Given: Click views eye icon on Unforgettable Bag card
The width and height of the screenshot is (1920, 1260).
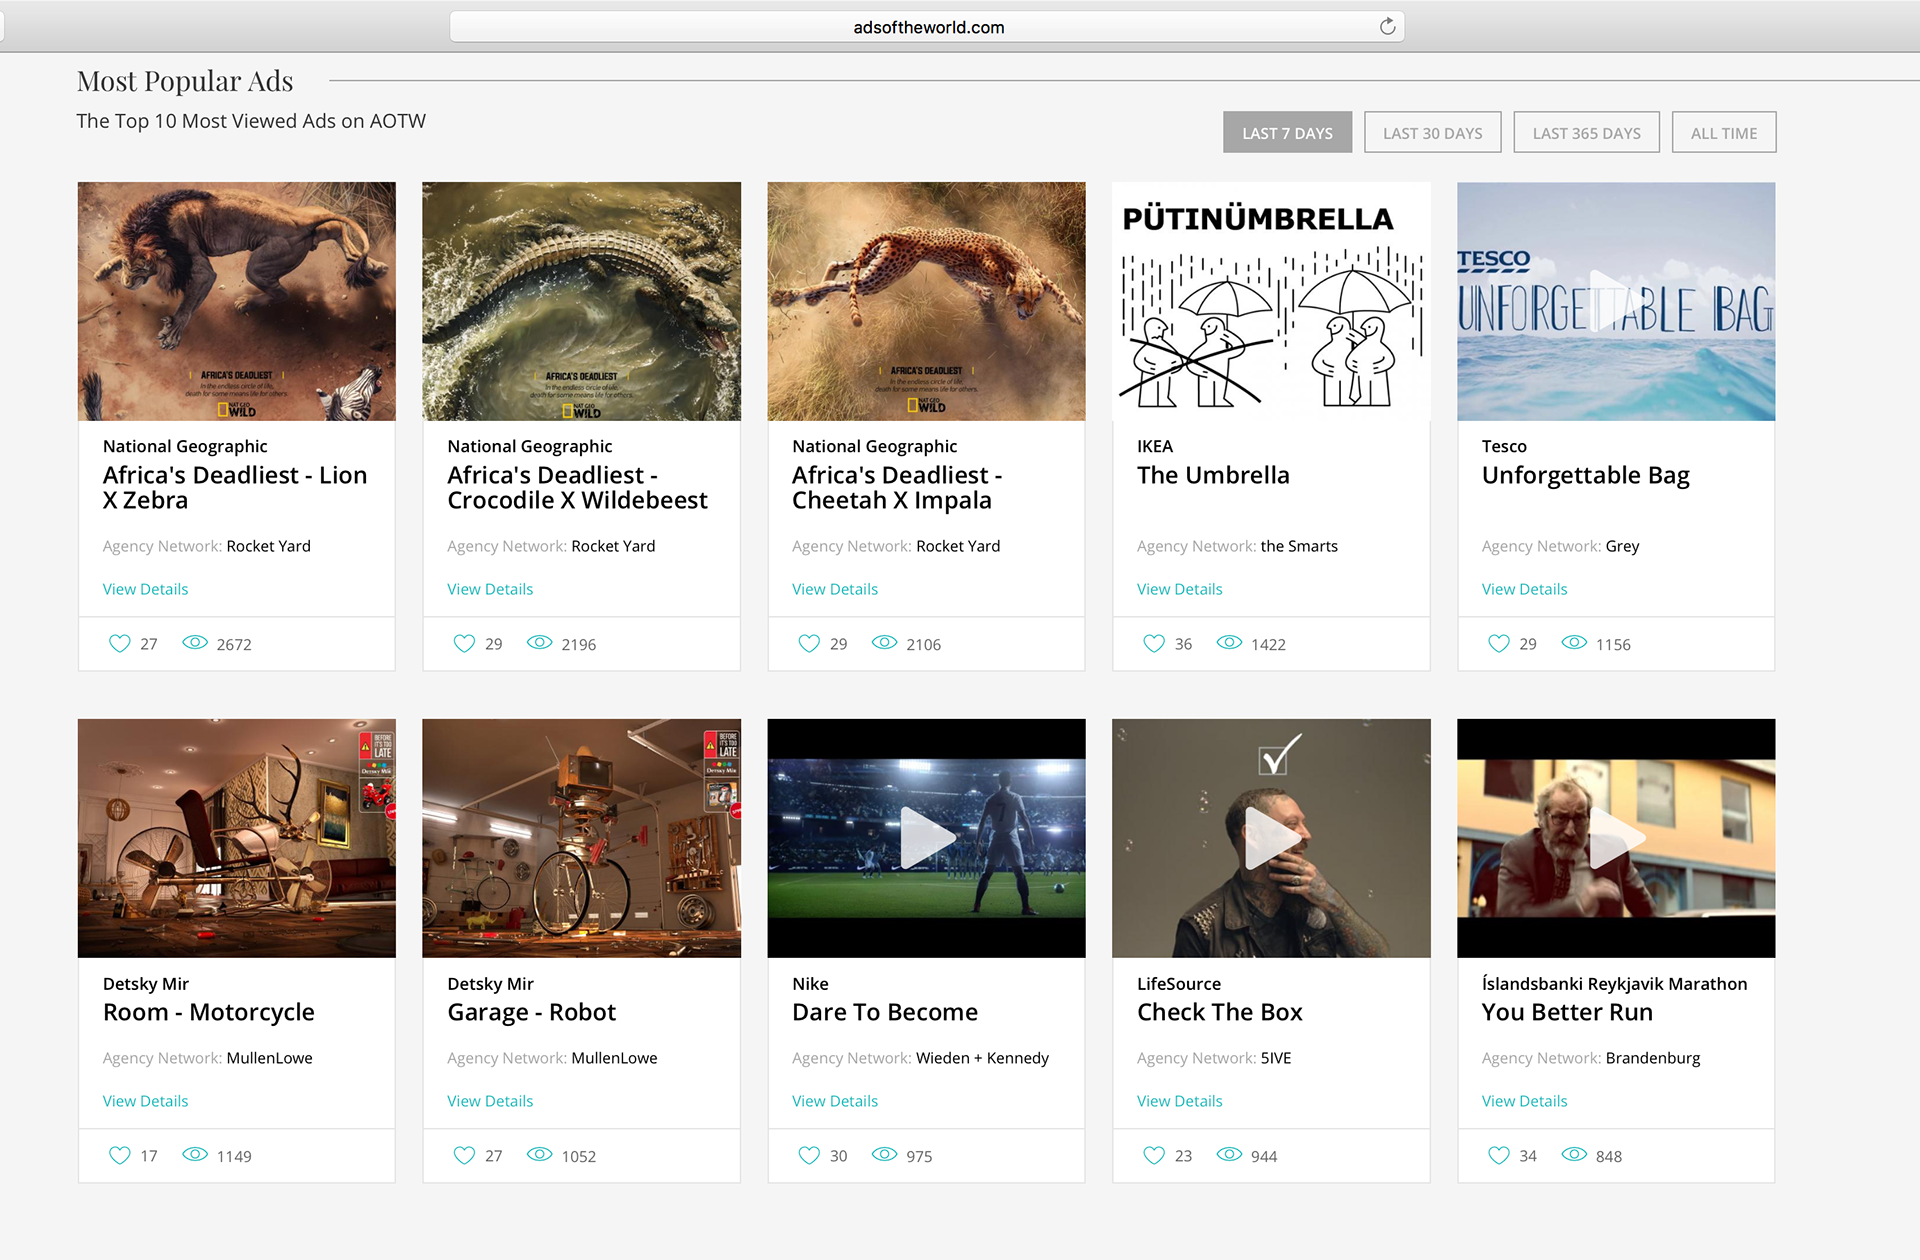Looking at the screenshot, I should [x=1574, y=642].
